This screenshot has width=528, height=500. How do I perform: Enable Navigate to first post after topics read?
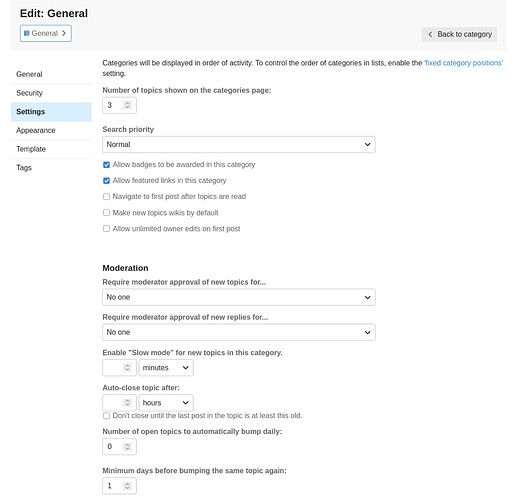point(106,197)
